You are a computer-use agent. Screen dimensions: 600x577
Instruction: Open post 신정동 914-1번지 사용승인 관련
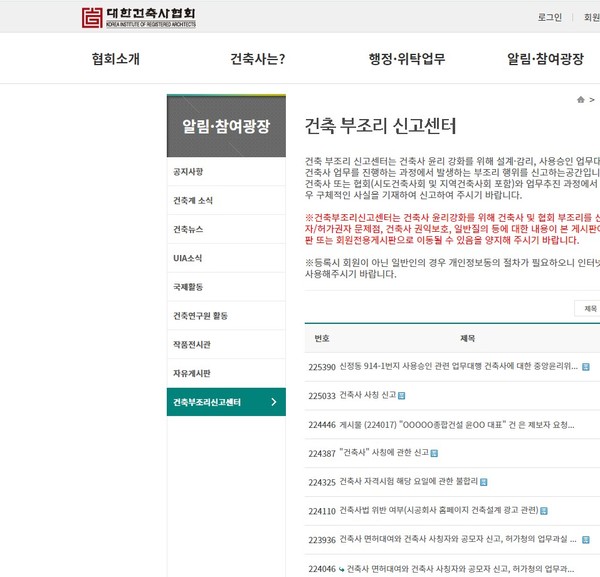coord(458,367)
